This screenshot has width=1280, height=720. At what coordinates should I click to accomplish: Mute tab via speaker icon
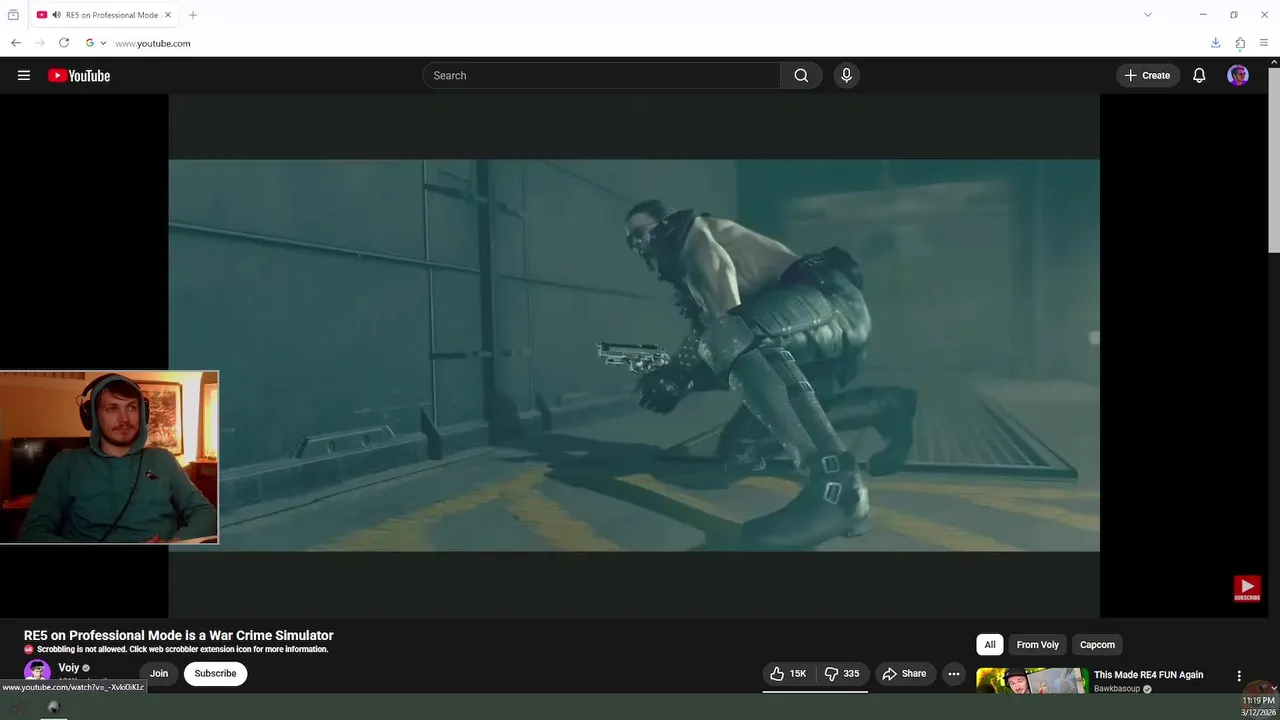[56, 15]
